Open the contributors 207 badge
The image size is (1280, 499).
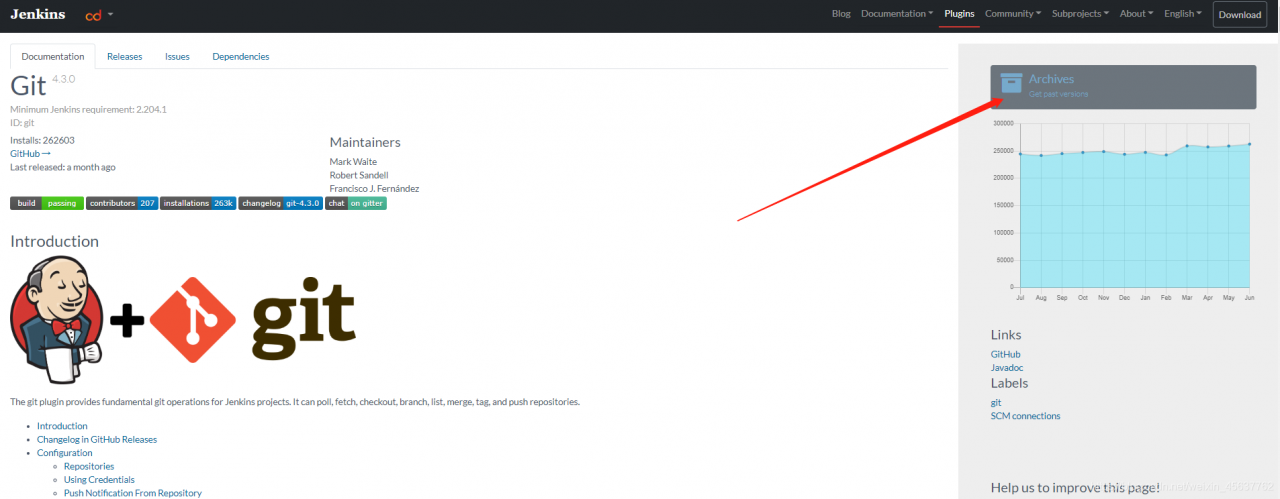coord(122,203)
